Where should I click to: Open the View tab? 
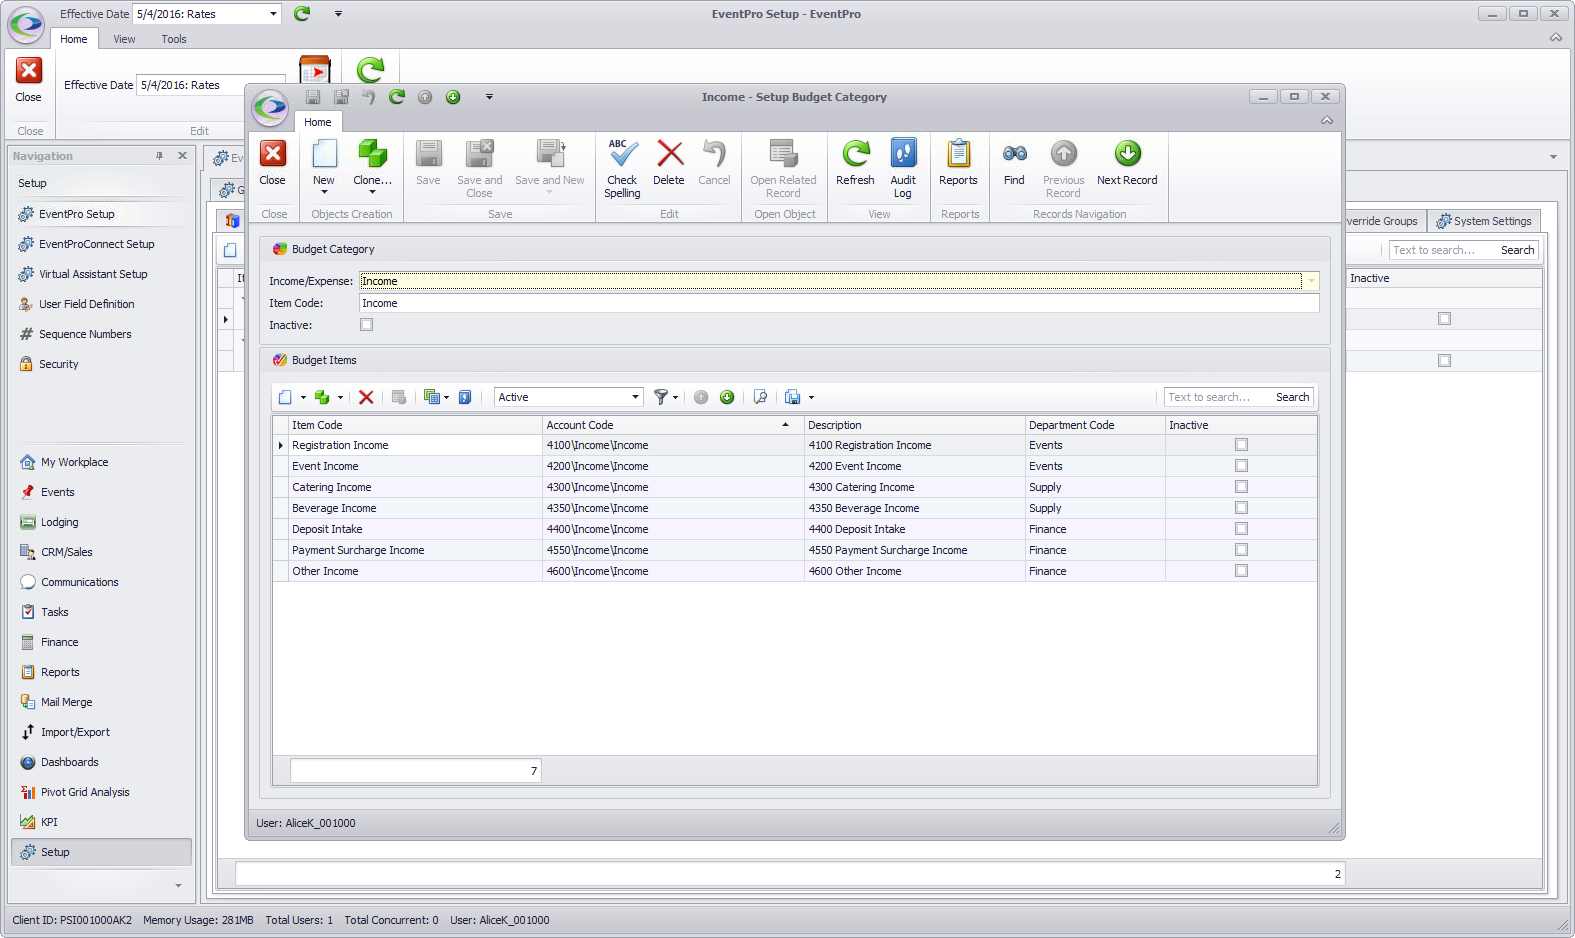pyautogui.click(x=124, y=39)
